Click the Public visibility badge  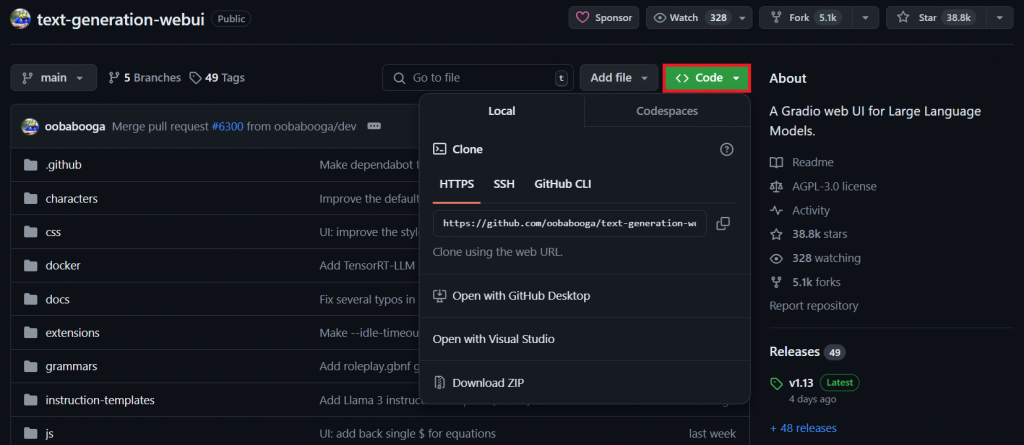(x=231, y=18)
